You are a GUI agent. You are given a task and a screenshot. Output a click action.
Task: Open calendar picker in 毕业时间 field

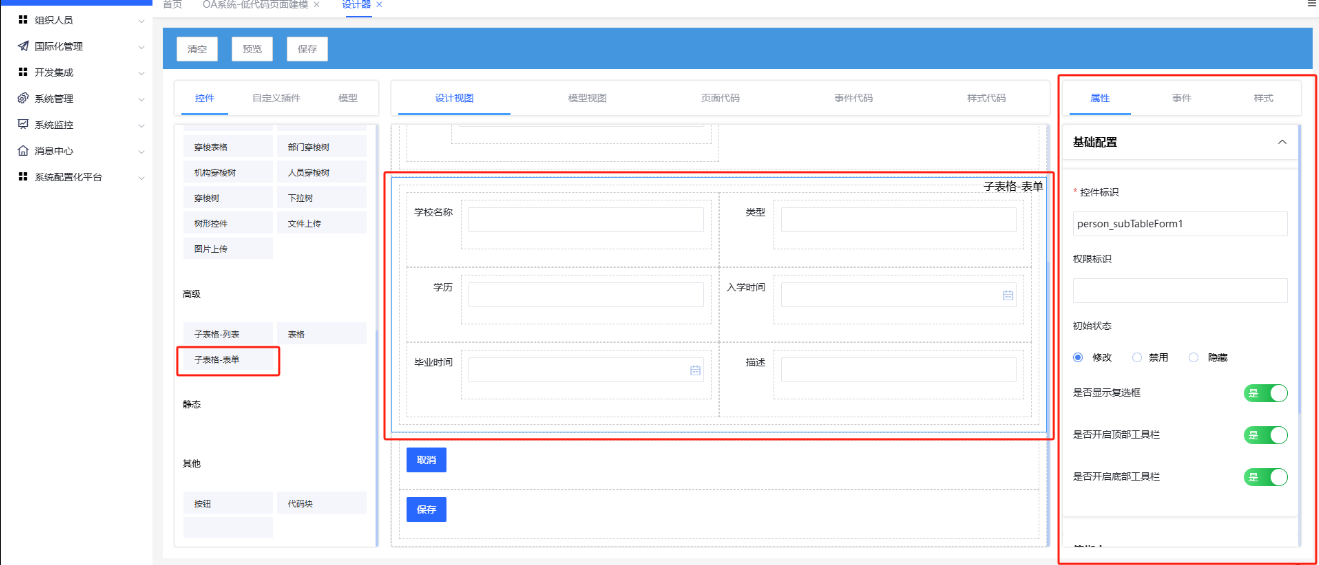pos(695,370)
